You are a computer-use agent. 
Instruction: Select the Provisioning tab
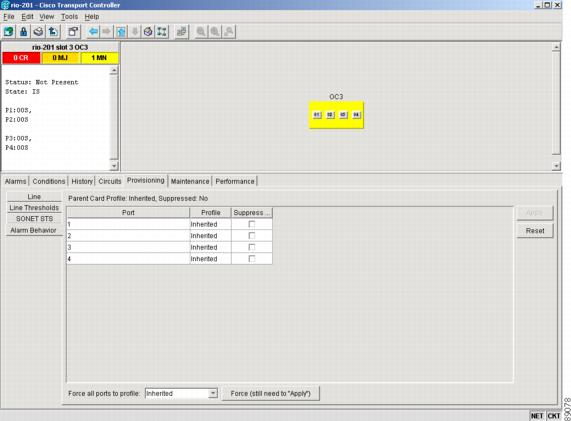146,181
